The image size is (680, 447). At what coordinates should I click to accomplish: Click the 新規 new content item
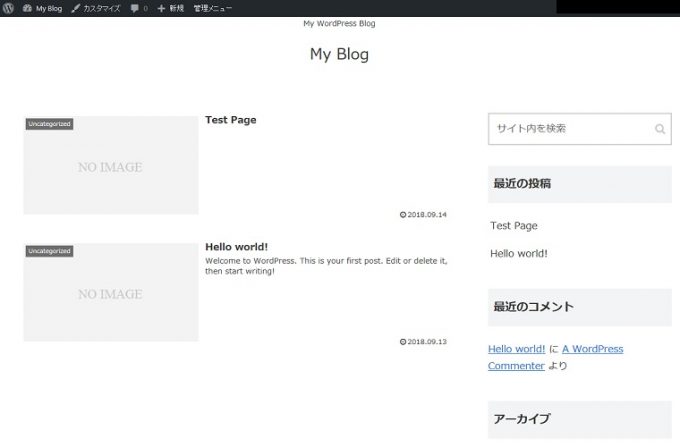coord(170,8)
